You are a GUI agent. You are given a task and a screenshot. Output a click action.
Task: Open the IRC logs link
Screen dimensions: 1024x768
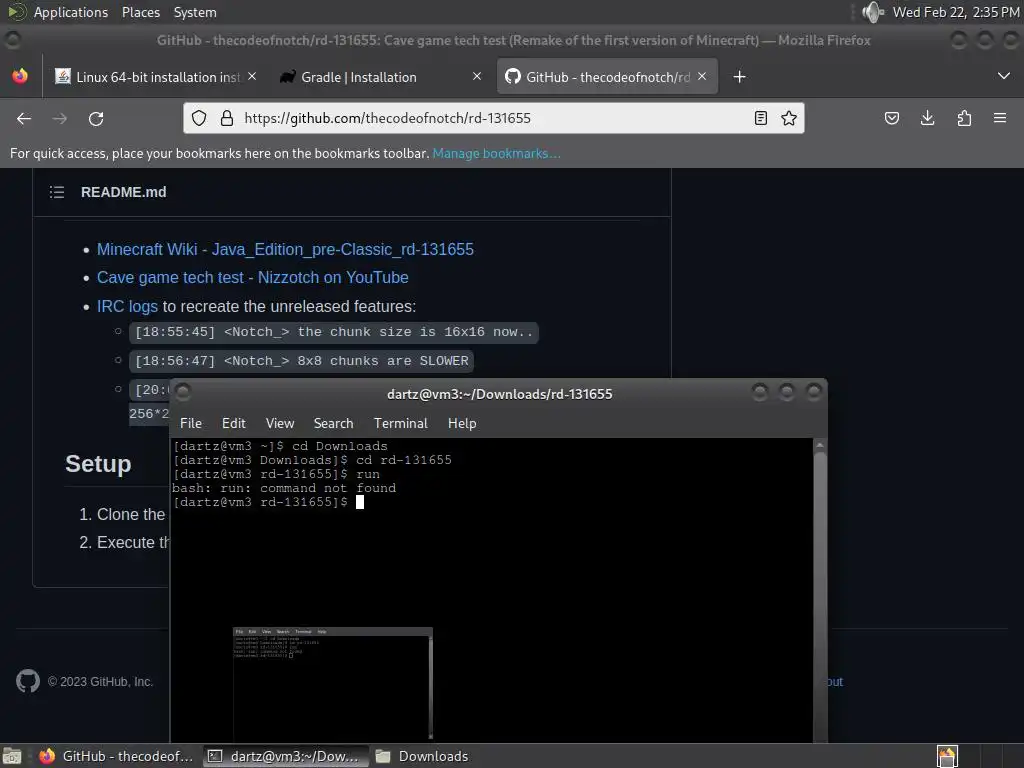click(127, 306)
